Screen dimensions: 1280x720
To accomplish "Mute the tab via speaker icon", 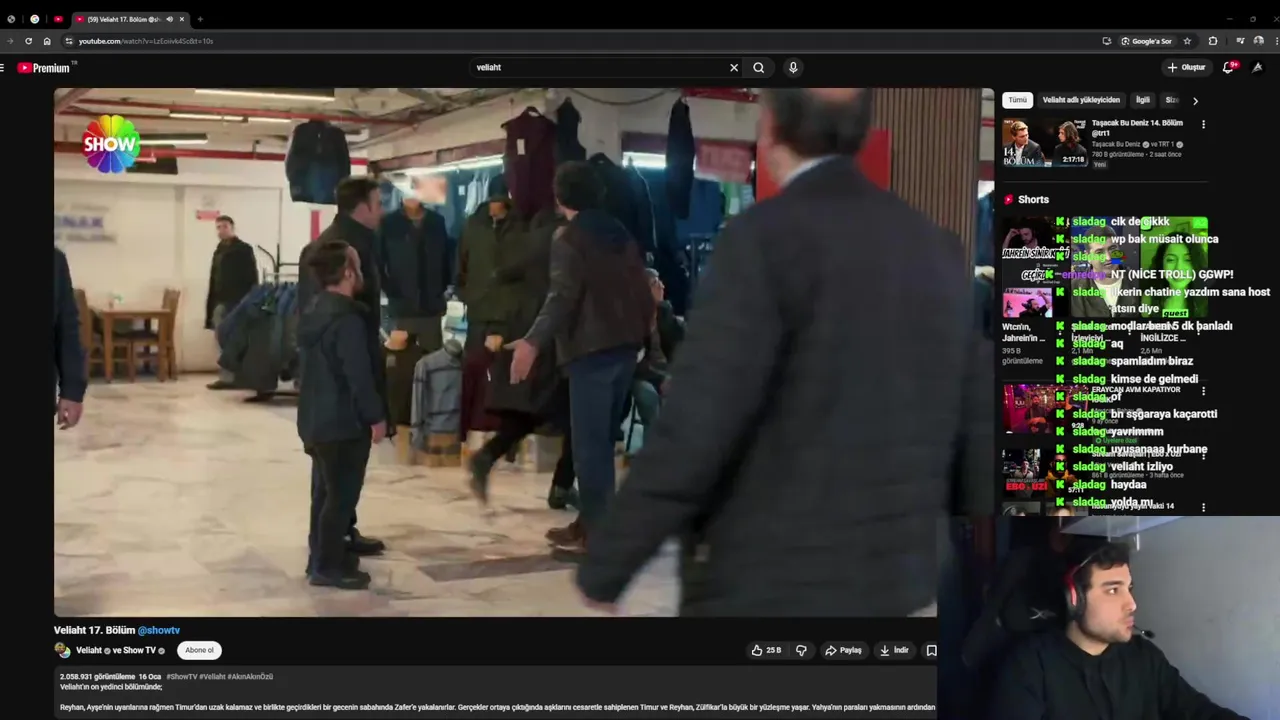I will [x=169, y=19].
